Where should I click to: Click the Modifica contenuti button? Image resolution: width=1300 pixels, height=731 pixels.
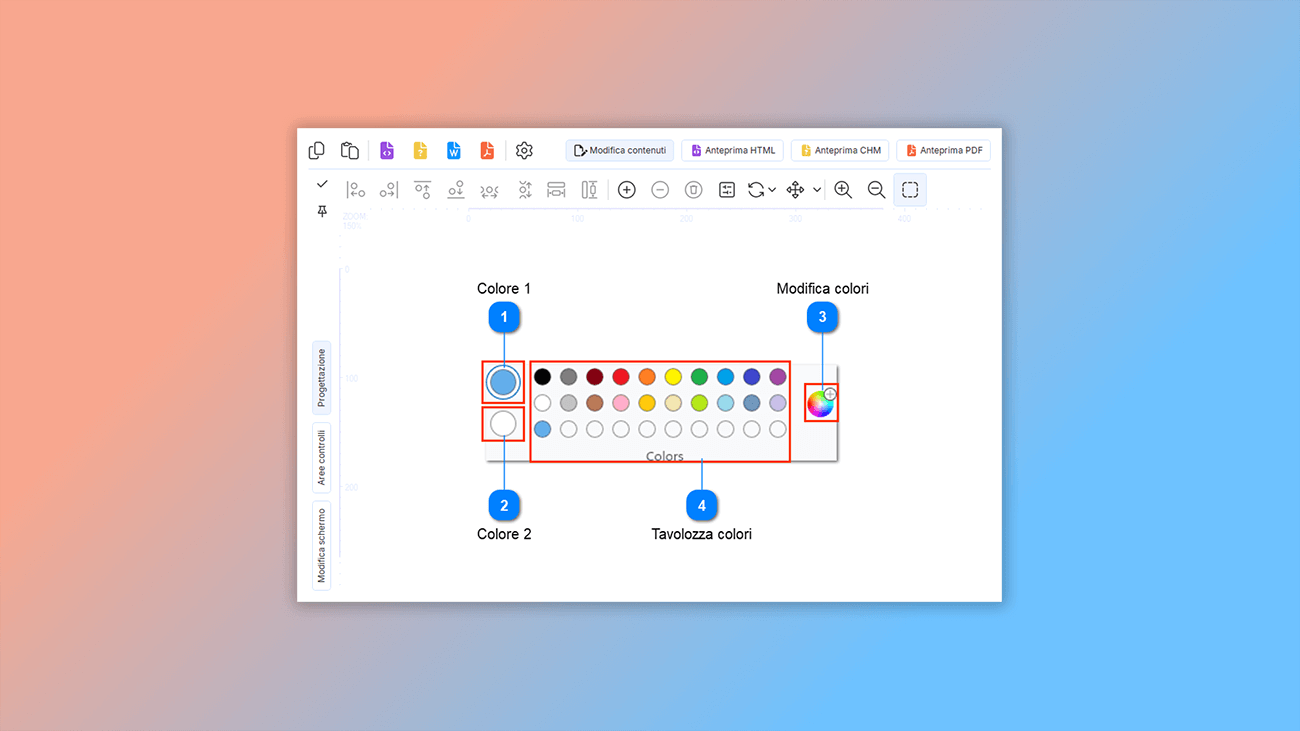(619, 150)
